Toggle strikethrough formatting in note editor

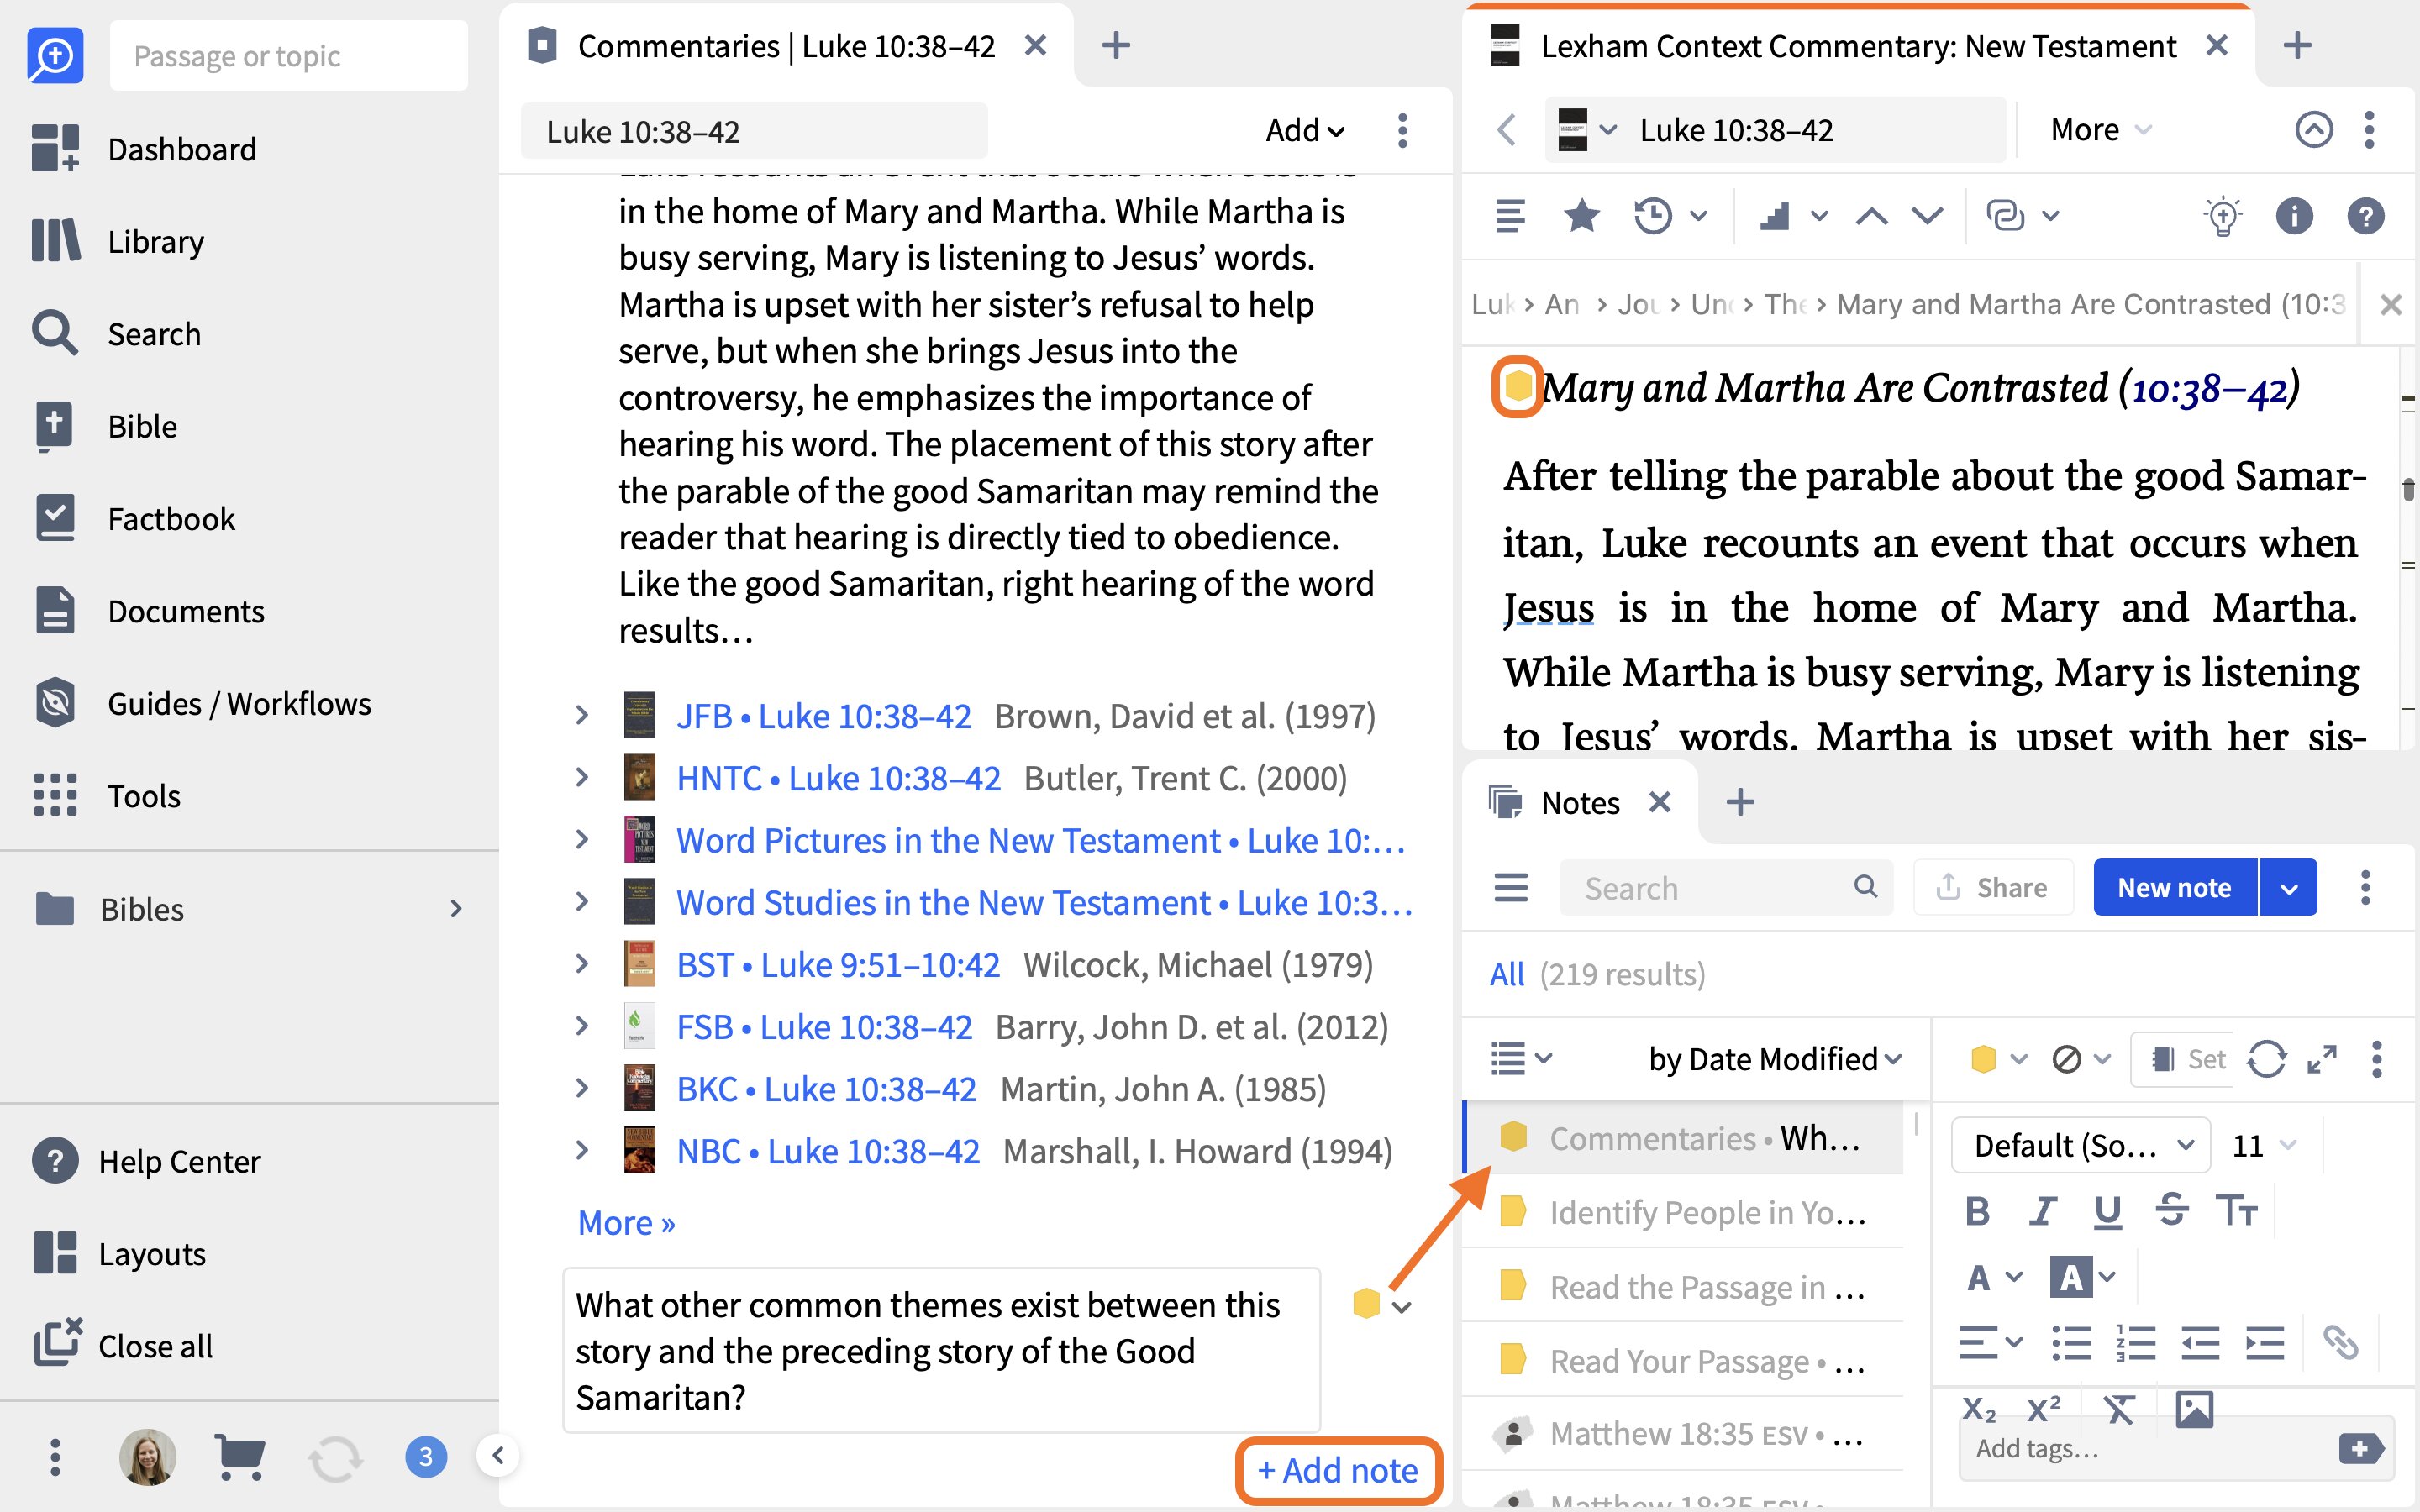(x=2171, y=1211)
